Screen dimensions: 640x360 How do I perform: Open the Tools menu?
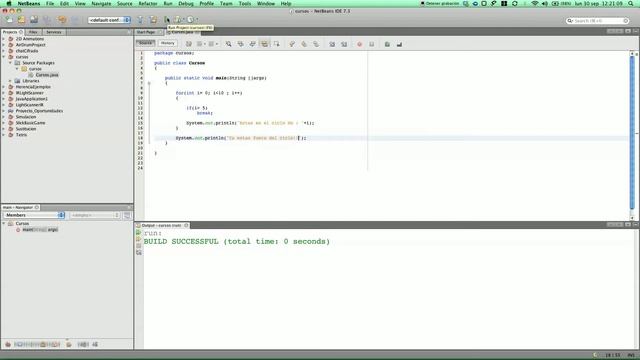point(245,3)
